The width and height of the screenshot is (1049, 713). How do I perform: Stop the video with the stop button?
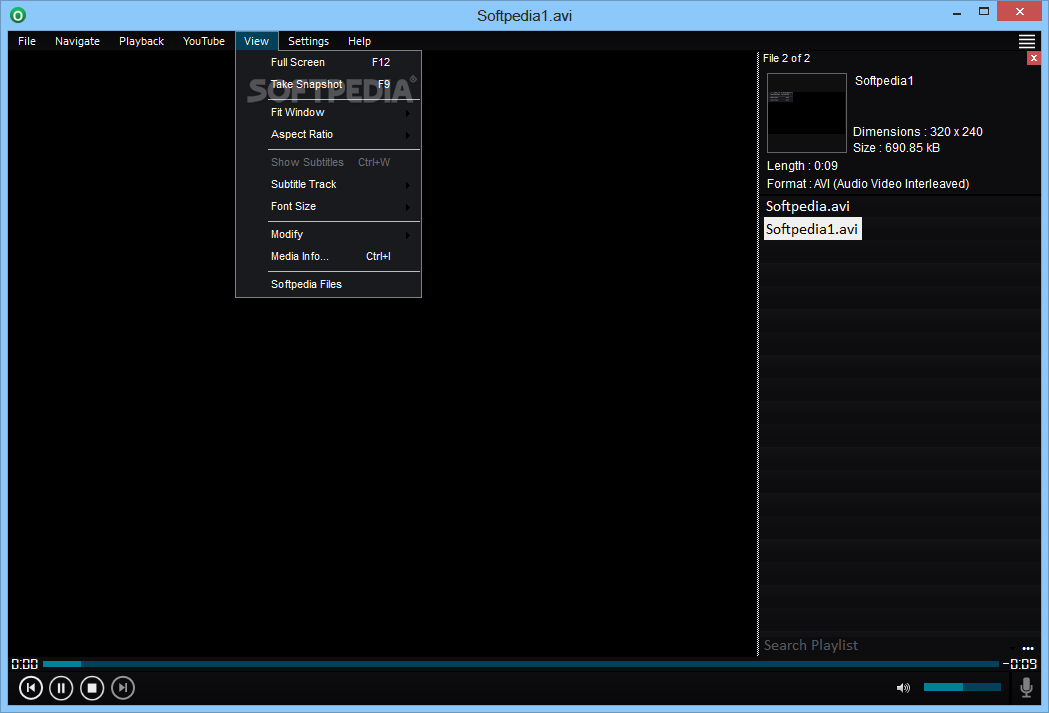click(x=92, y=688)
